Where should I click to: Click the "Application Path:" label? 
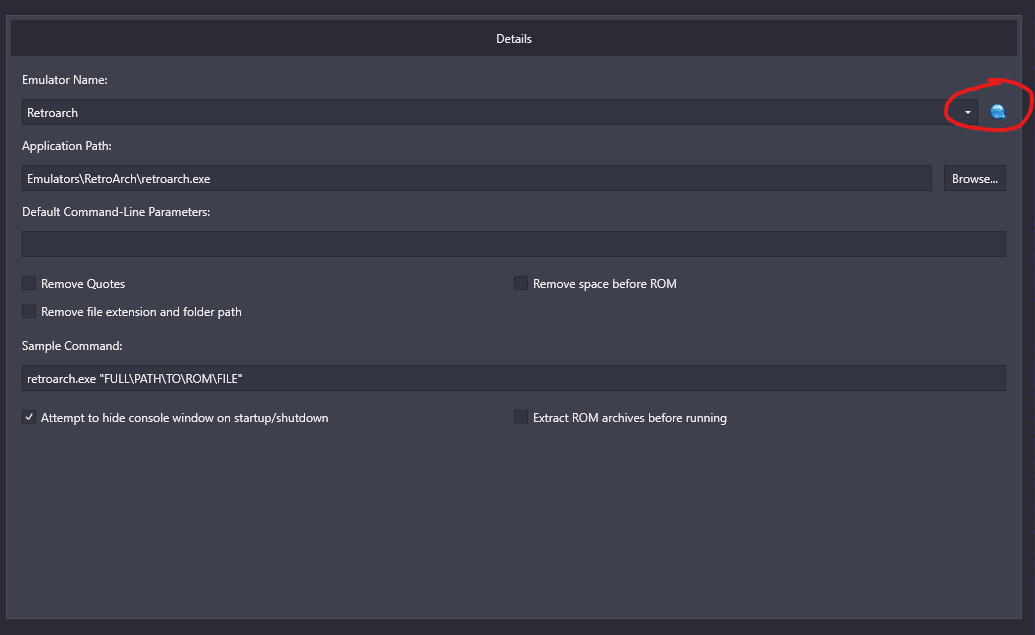tap(67, 146)
